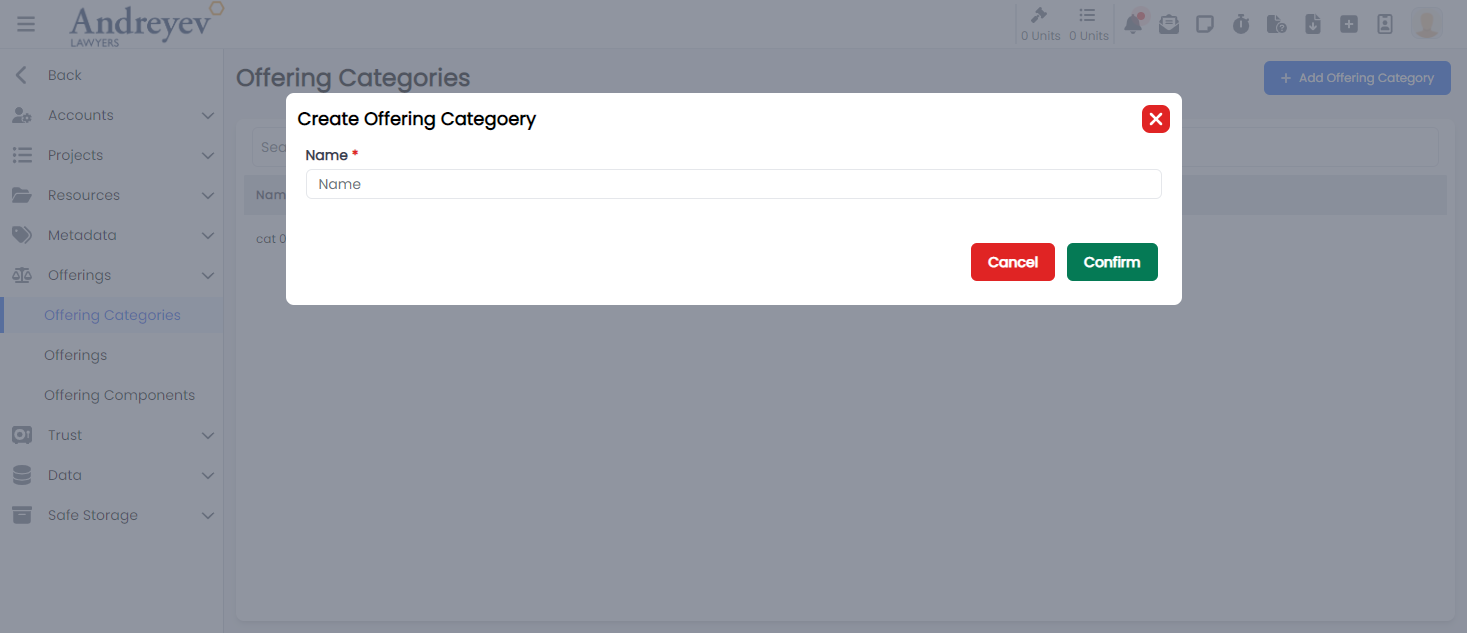Open the timer stopwatch icon
Viewport: 1467px width, 633px height.
1241,23
